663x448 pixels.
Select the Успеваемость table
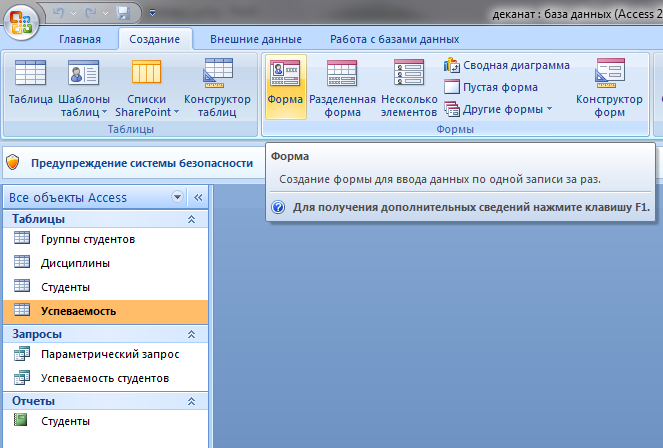click(106, 311)
